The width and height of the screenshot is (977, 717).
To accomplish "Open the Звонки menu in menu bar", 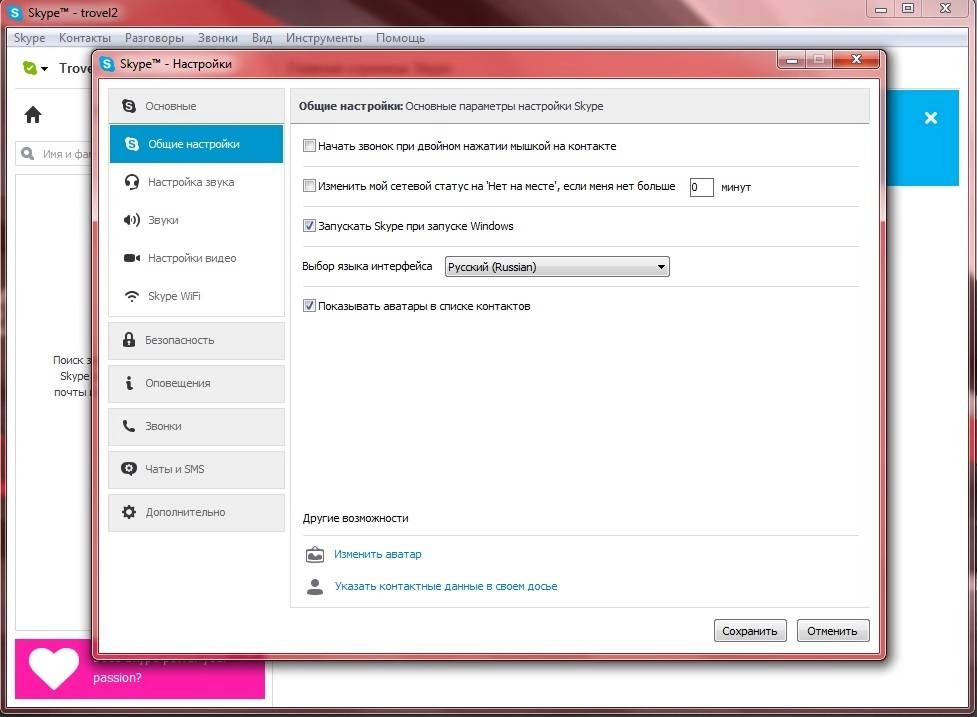I will [217, 38].
